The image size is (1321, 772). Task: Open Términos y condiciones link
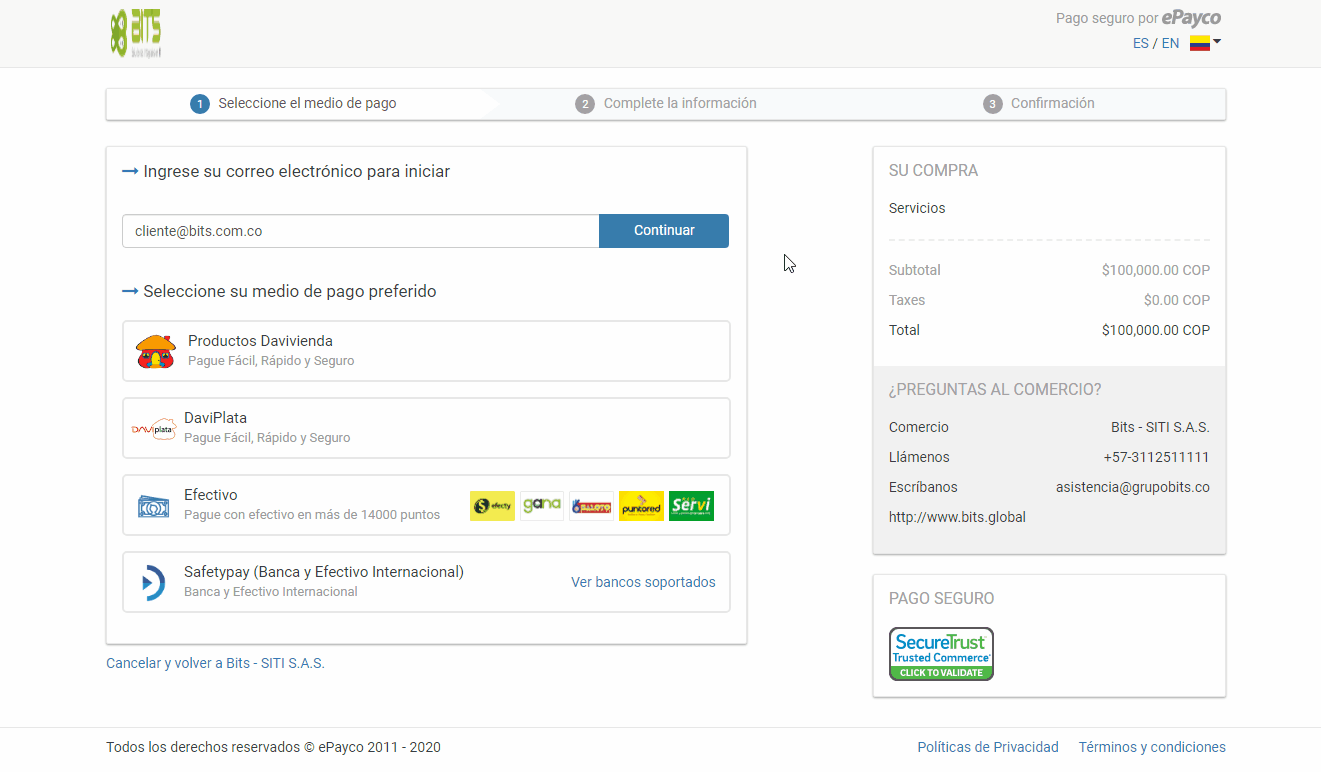tap(1152, 747)
